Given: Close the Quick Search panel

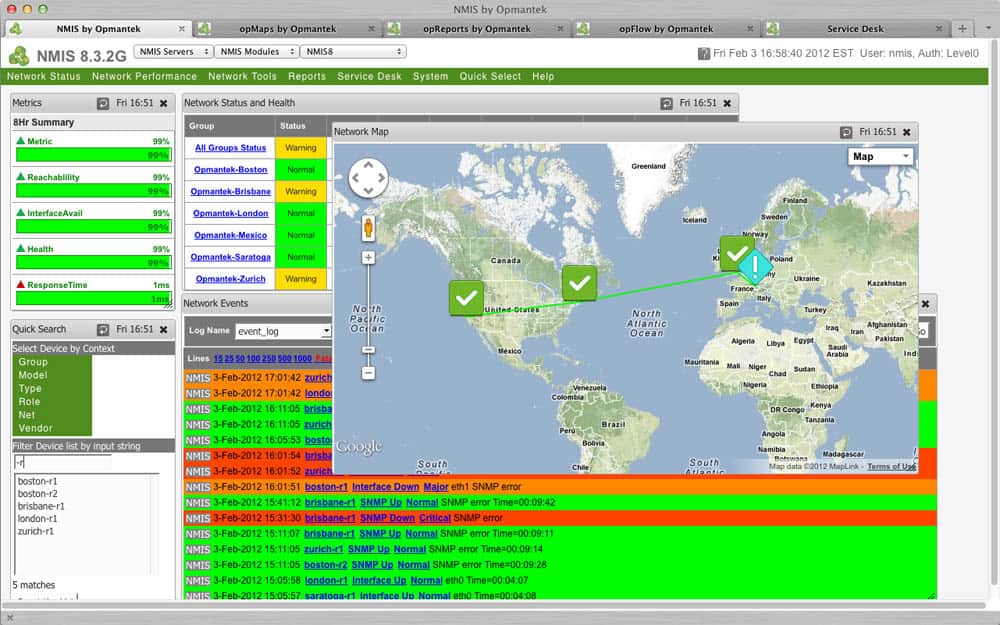Looking at the screenshot, I should click(163, 330).
